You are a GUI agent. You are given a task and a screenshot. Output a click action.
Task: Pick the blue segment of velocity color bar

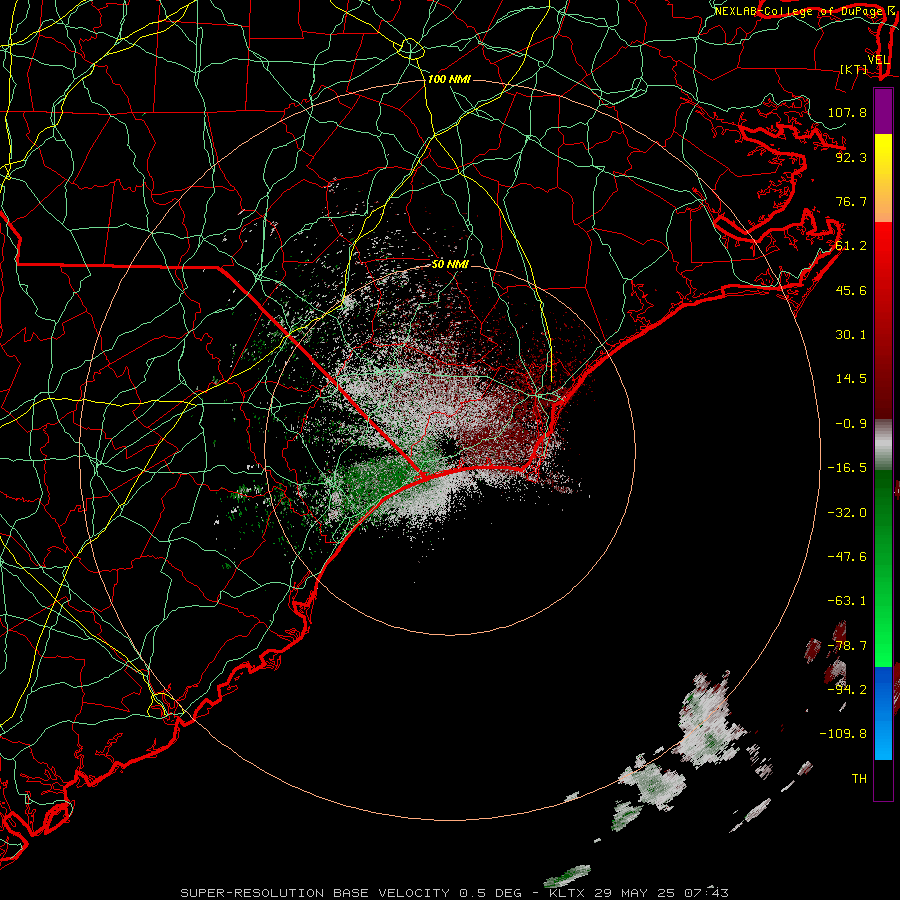[883, 713]
